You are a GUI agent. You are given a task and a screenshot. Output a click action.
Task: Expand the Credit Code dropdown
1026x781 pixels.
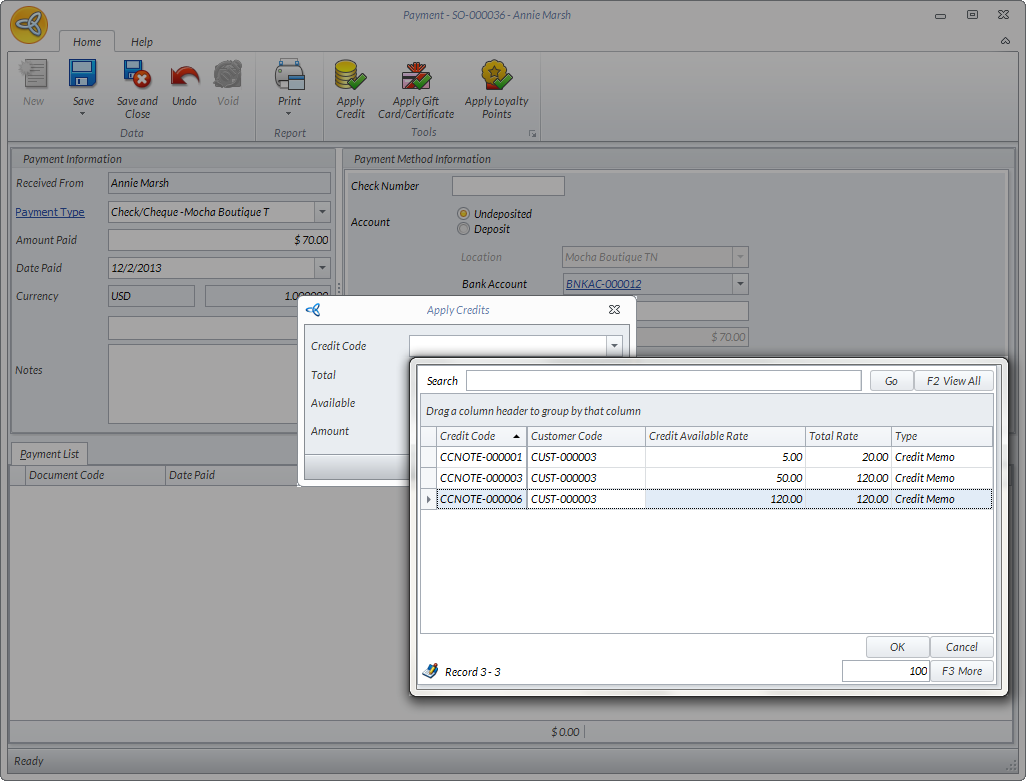pyautogui.click(x=614, y=346)
